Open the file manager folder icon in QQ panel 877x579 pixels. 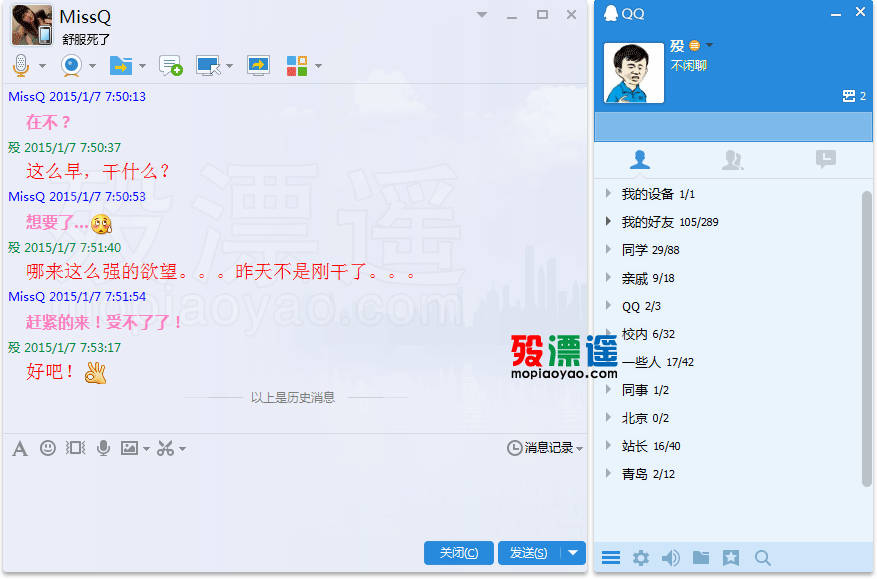click(701, 557)
